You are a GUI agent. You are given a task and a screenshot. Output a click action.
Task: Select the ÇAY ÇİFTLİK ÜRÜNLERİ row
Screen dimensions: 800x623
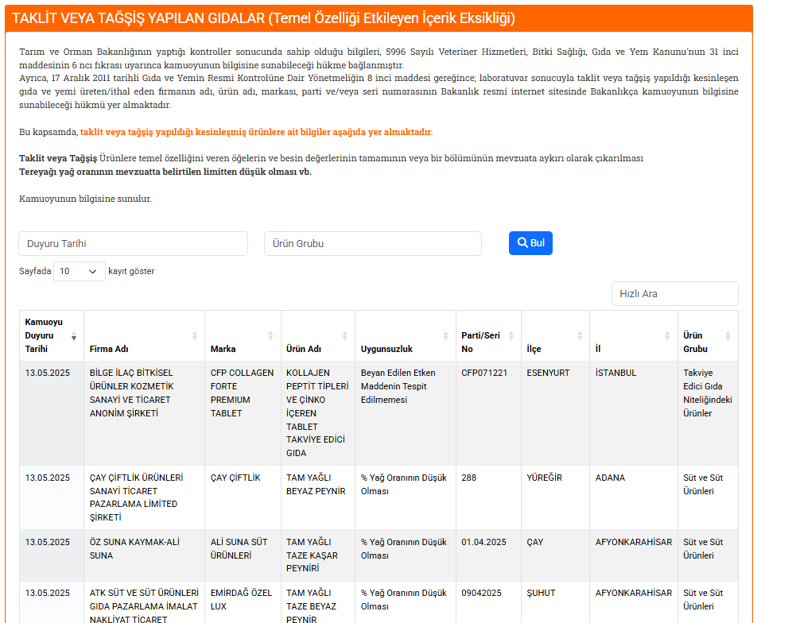[379, 497]
